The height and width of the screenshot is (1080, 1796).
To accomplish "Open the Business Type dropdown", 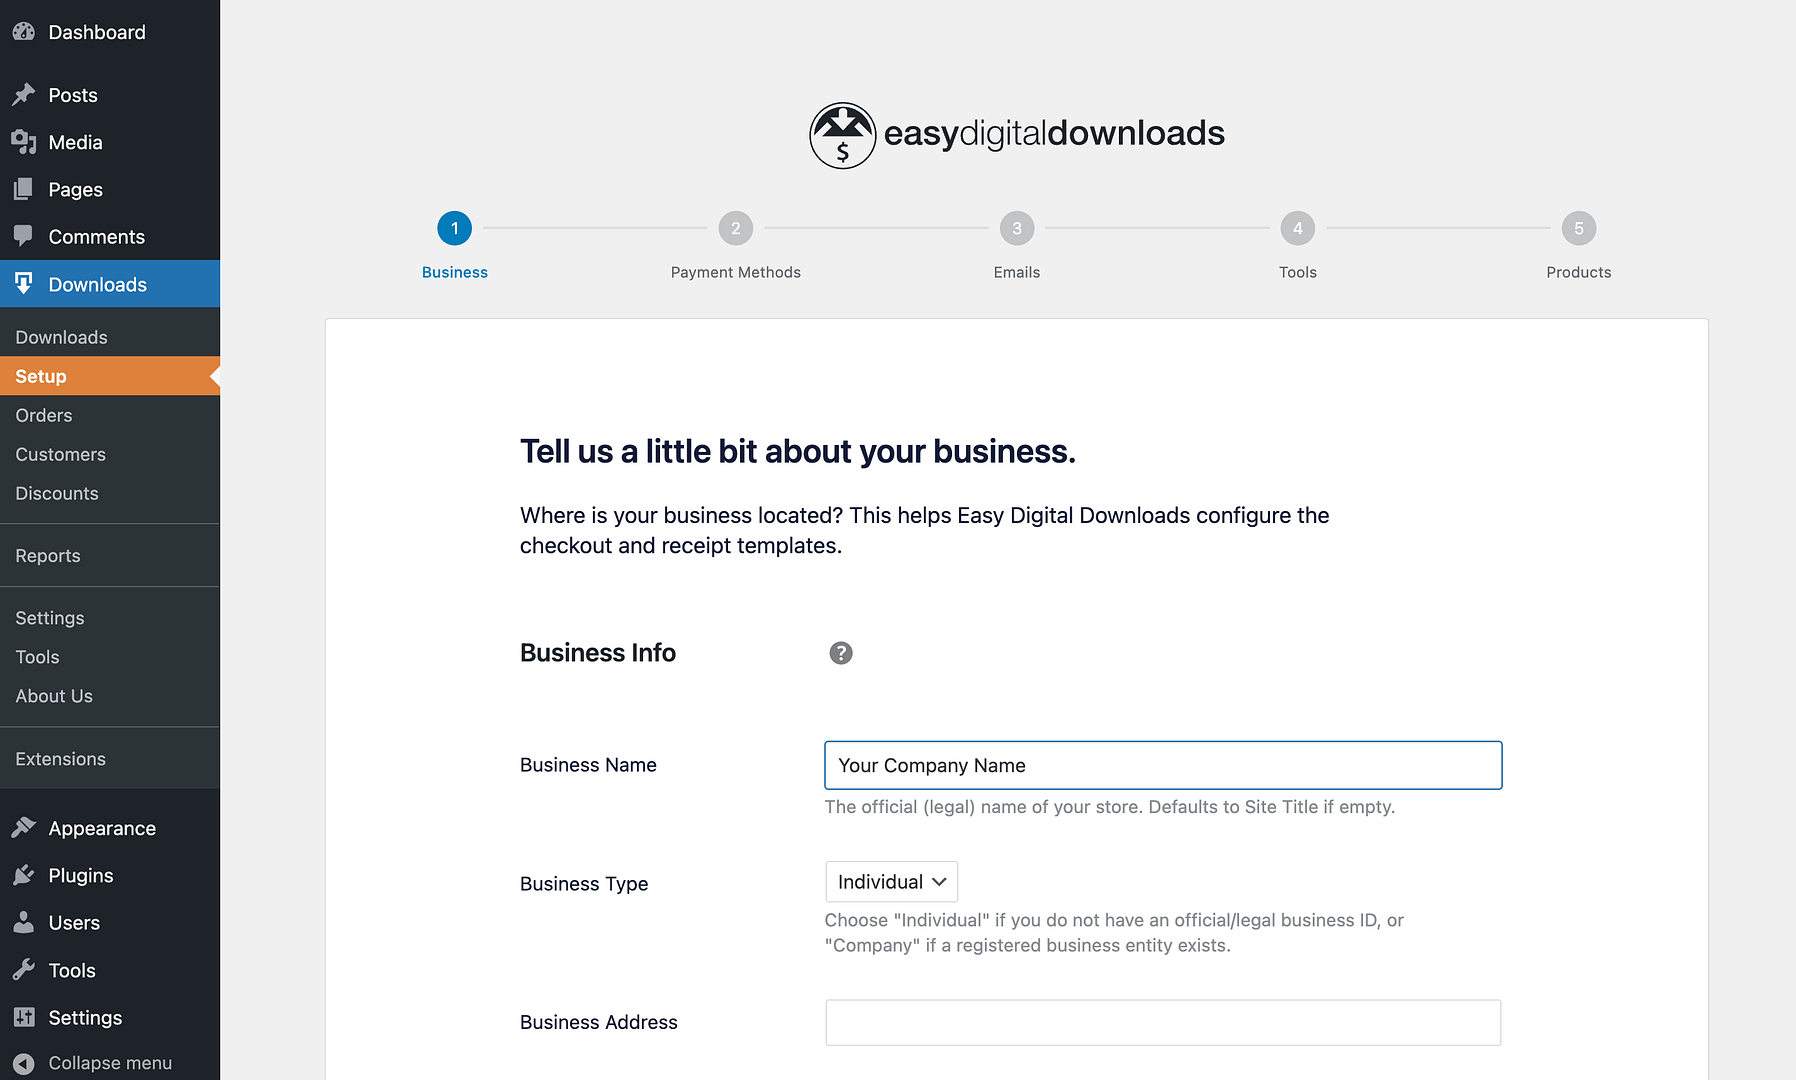I will [891, 882].
